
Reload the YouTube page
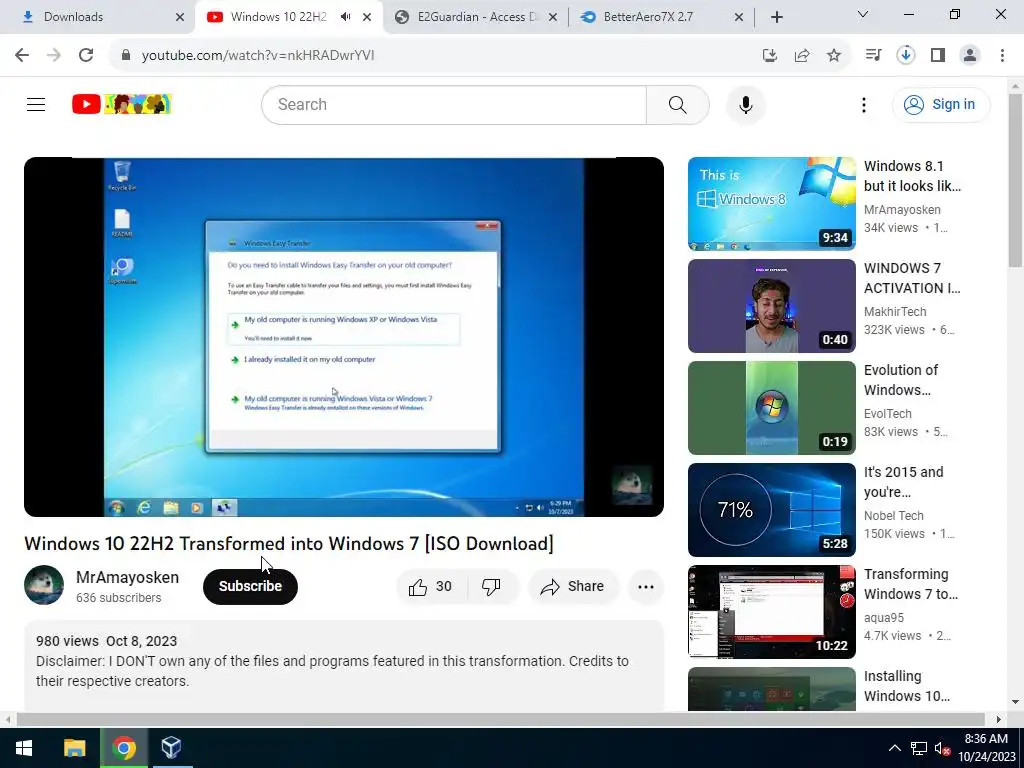[86, 55]
